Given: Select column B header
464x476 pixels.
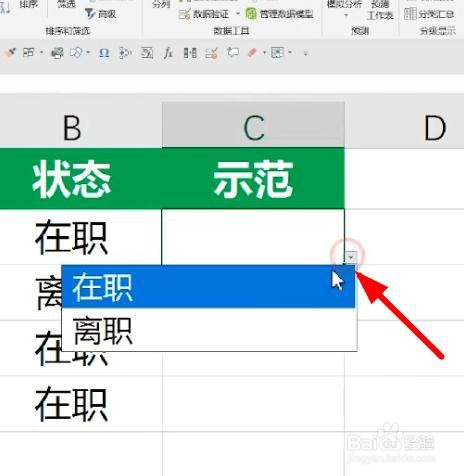Looking at the screenshot, I should (x=73, y=128).
